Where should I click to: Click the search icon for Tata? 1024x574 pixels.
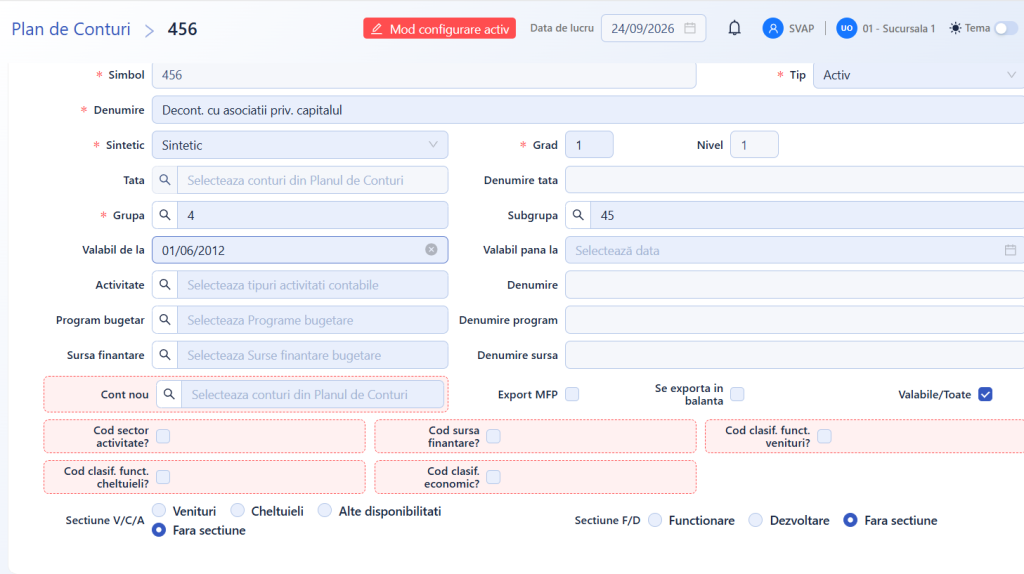165,180
